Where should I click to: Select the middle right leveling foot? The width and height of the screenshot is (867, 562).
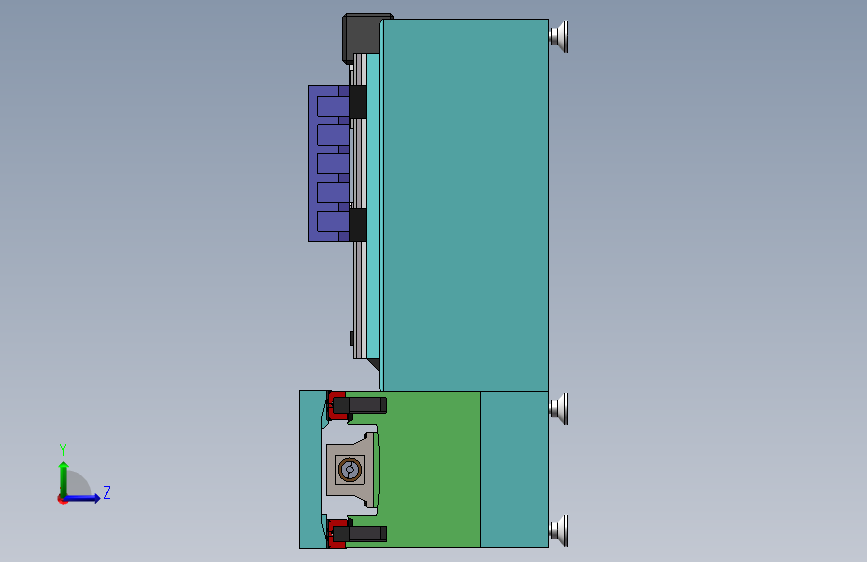point(559,409)
